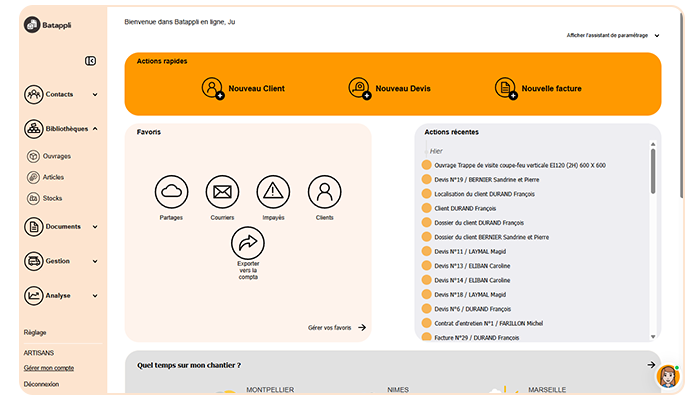The image size is (700, 400).
Task: Open the Impayés warning favorite
Action: tap(273, 192)
